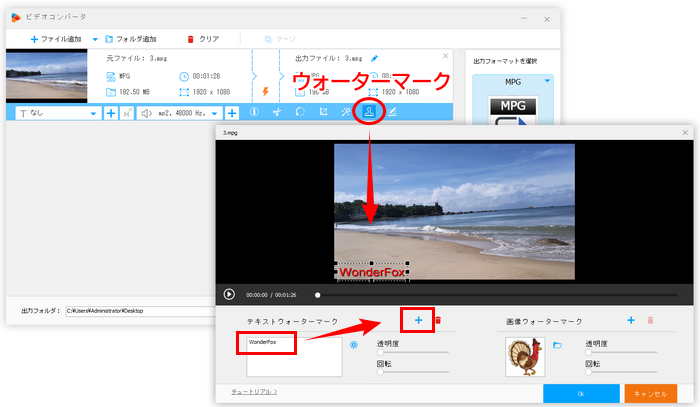Click the 出力フォルダ path field
700x407 pixels.
pyautogui.click(x=141, y=311)
